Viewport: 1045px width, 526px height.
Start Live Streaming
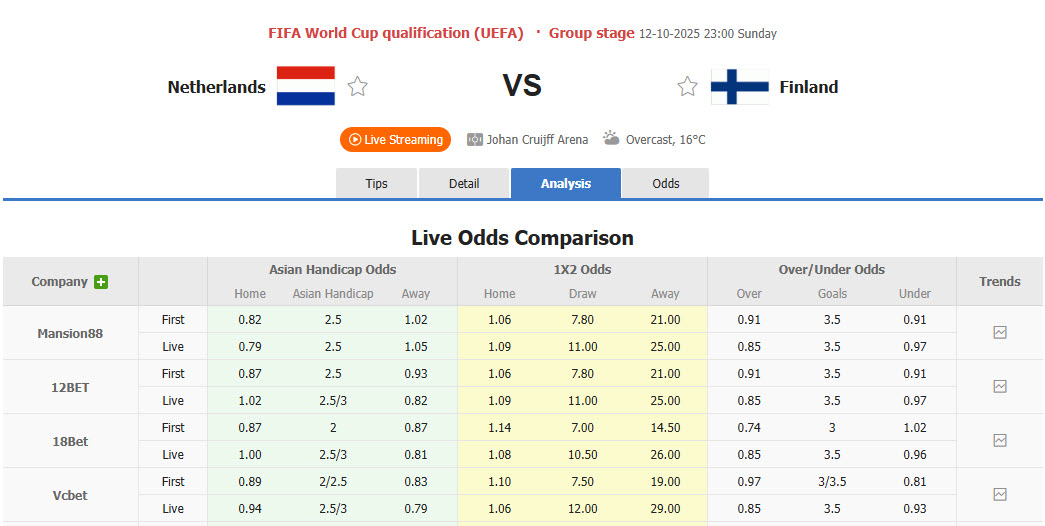point(395,140)
